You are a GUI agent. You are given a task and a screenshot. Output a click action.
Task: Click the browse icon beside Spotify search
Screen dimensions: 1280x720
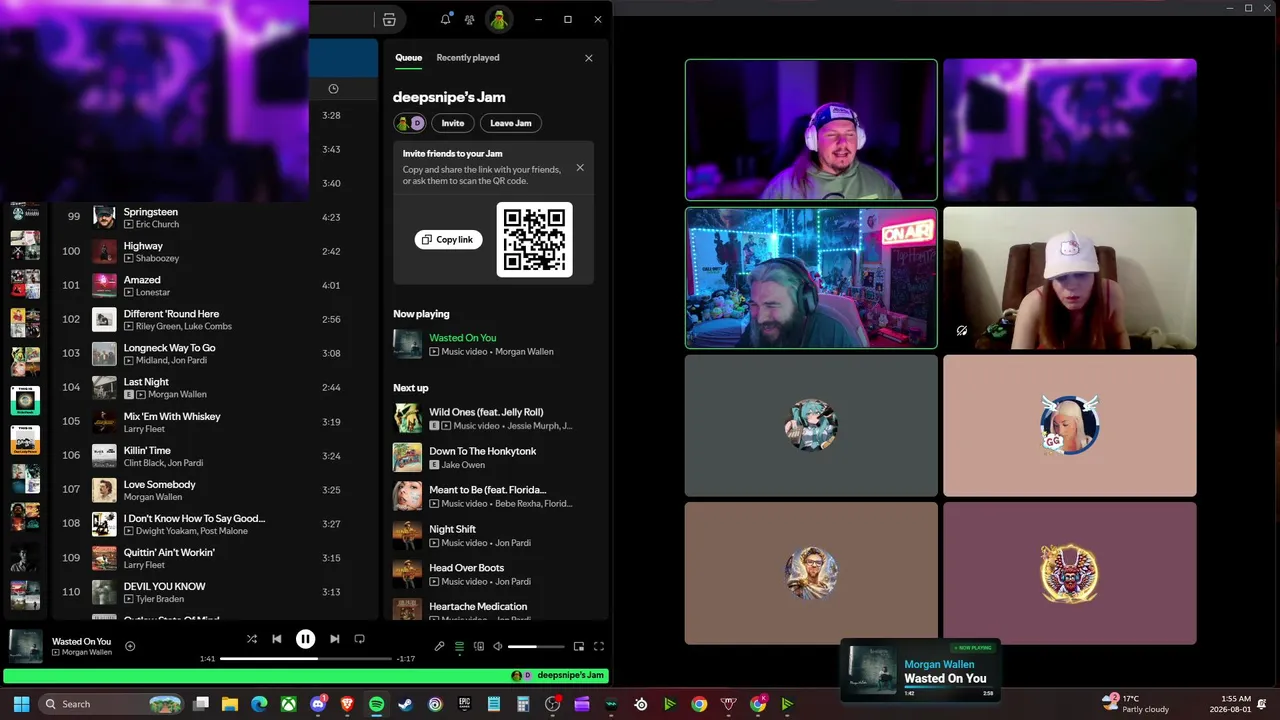coord(389,19)
